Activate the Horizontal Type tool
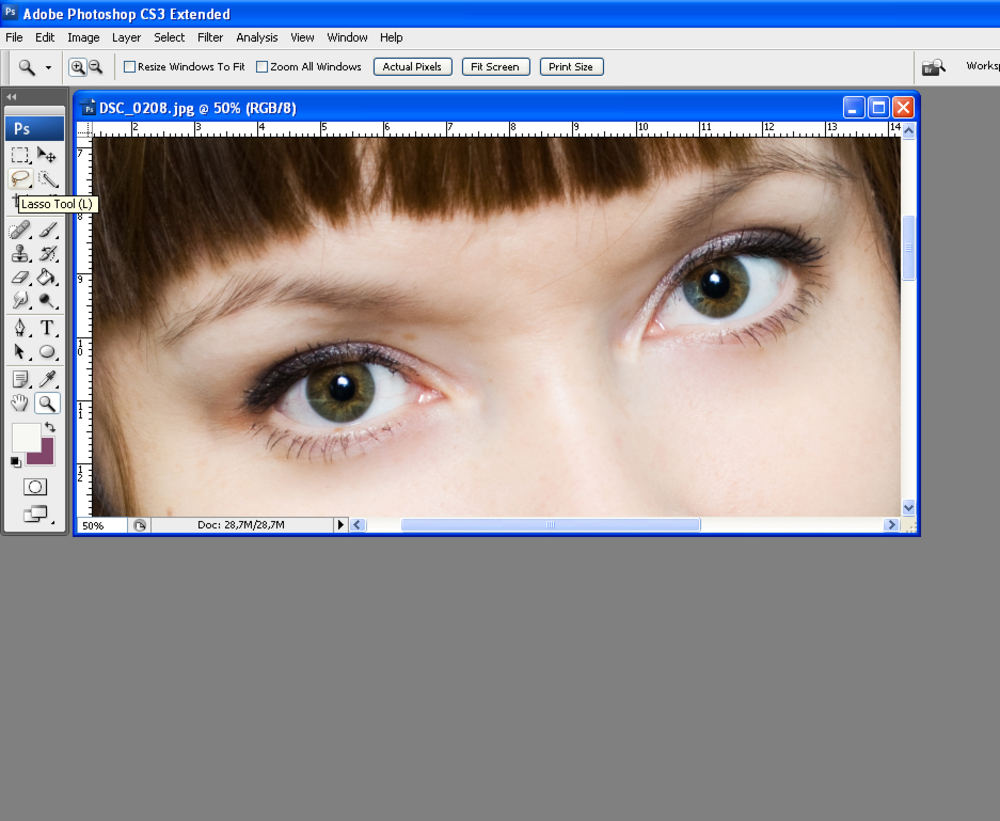 tap(47, 328)
